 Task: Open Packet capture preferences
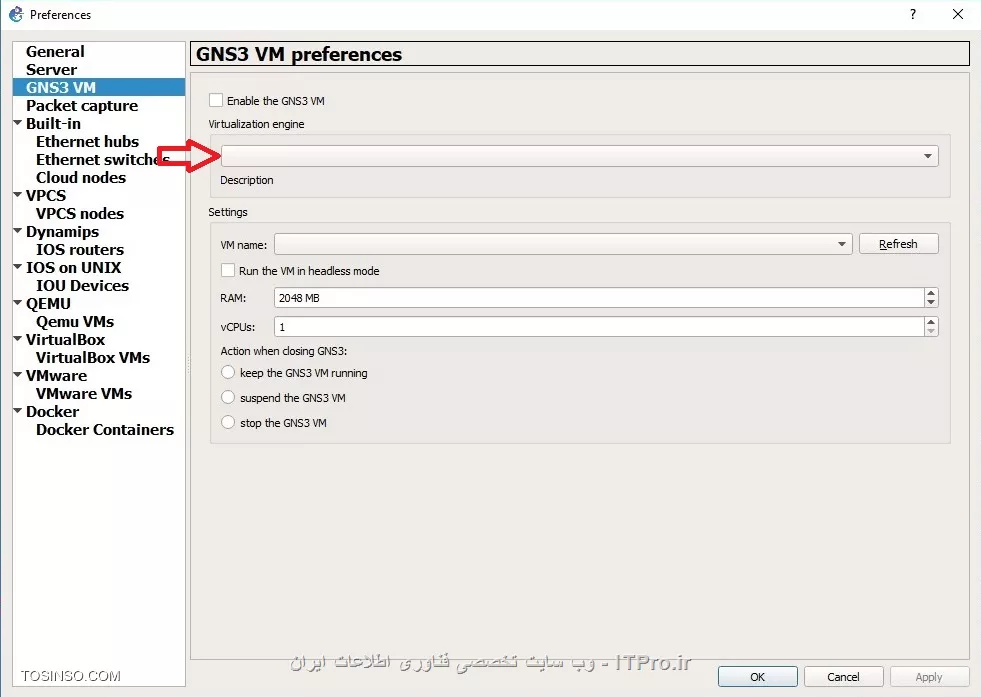(82, 106)
